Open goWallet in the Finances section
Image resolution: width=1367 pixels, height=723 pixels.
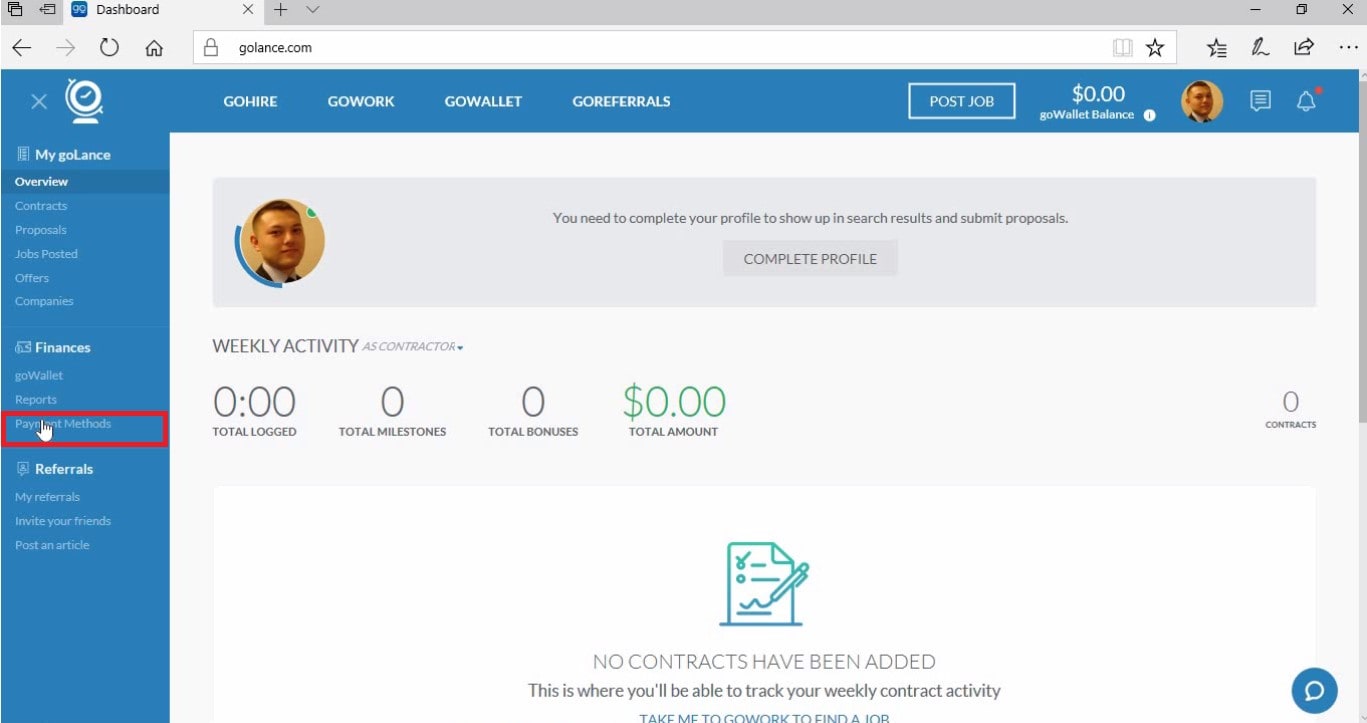pyautogui.click(x=39, y=376)
